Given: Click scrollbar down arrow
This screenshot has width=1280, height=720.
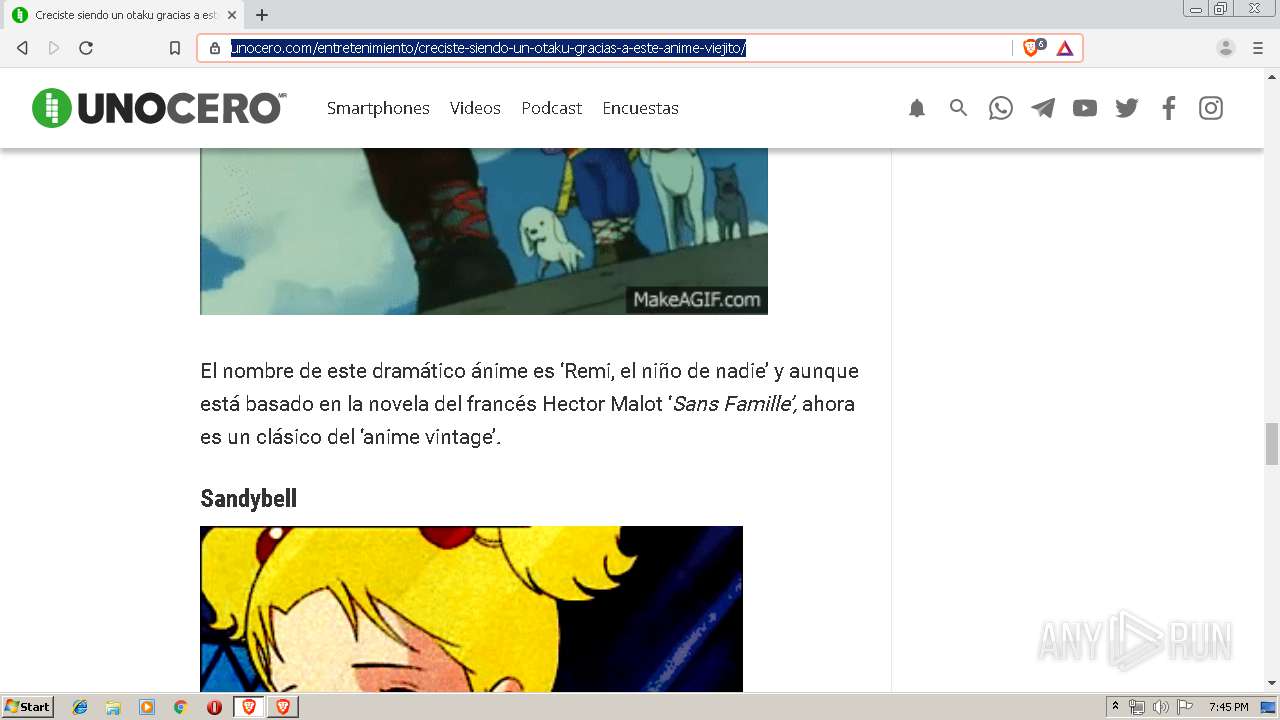Looking at the screenshot, I should 1272,683.
